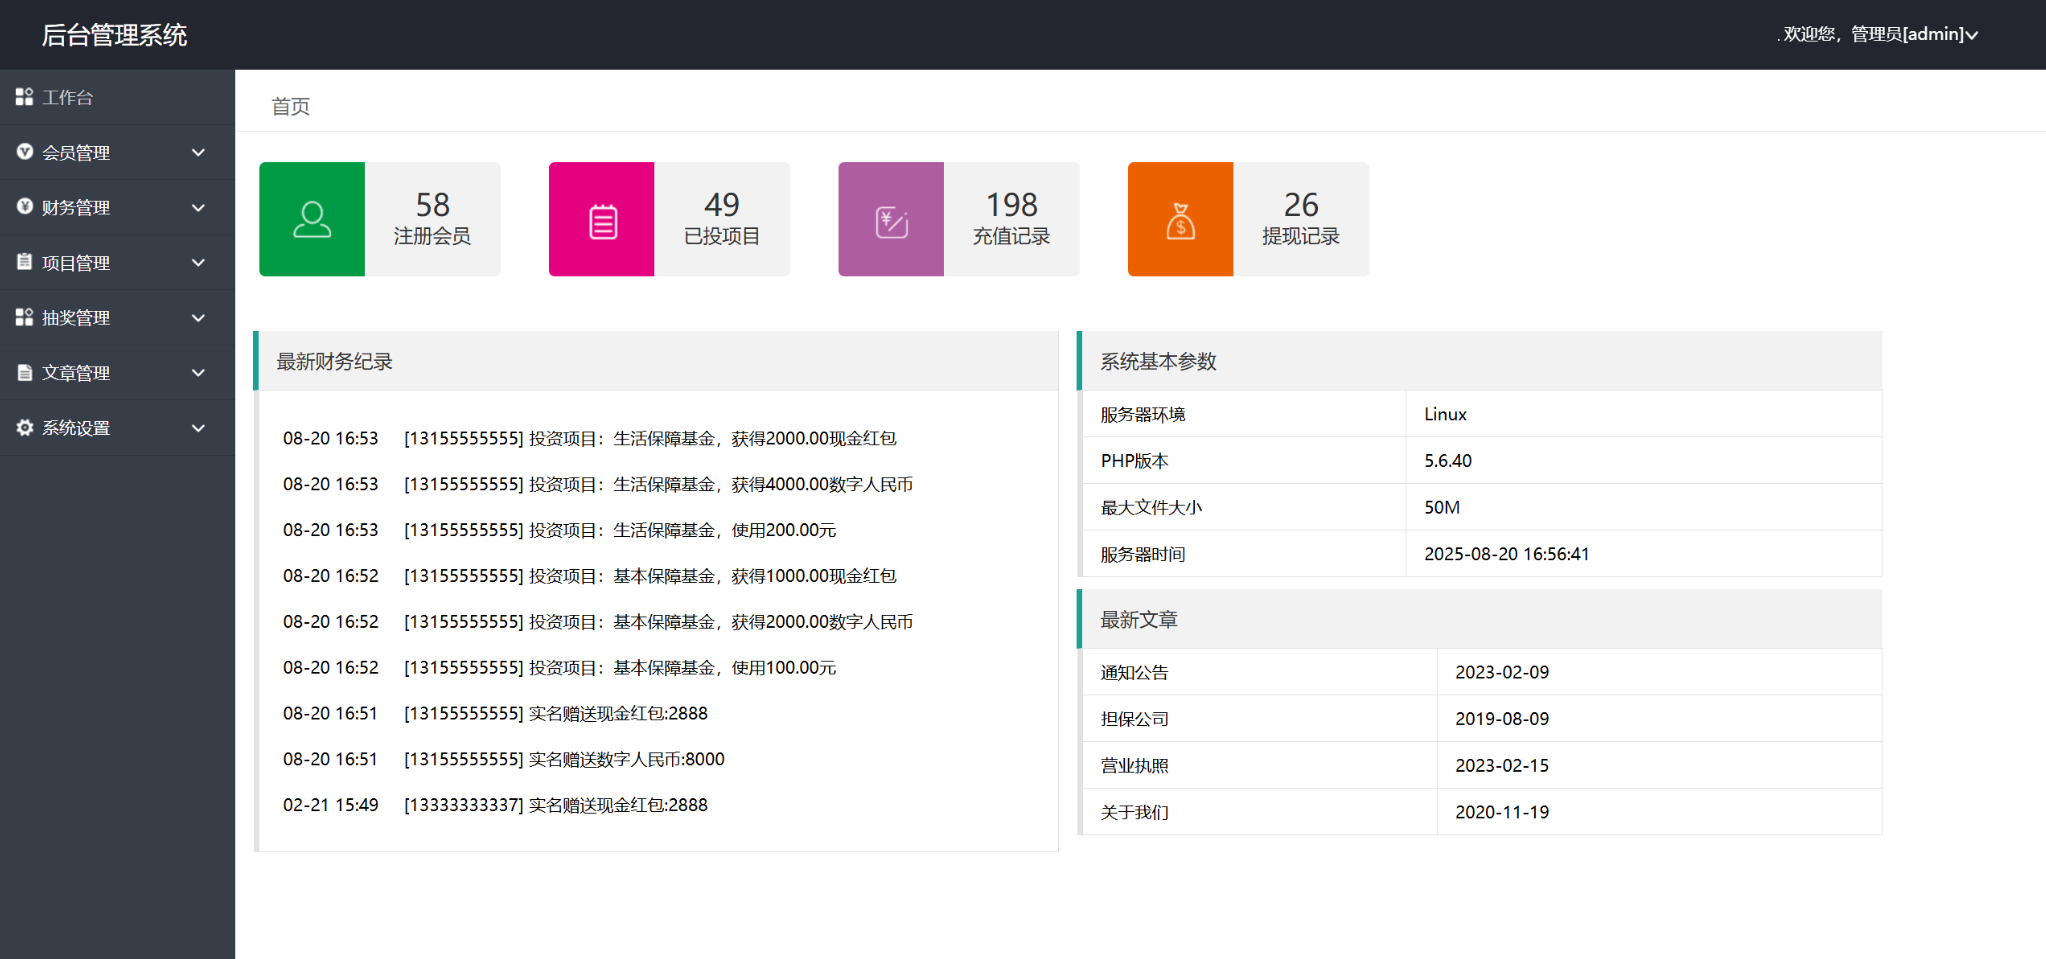Expand the 会员管理 chevron arrow
The height and width of the screenshot is (959, 2046).
(x=198, y=153)
